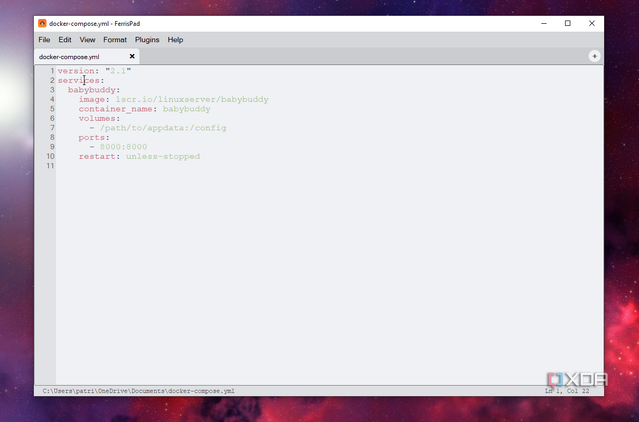Open the File menu
The width and height of the screenshot is (639, 422).
pyautogui.click(x=44, y=40)
